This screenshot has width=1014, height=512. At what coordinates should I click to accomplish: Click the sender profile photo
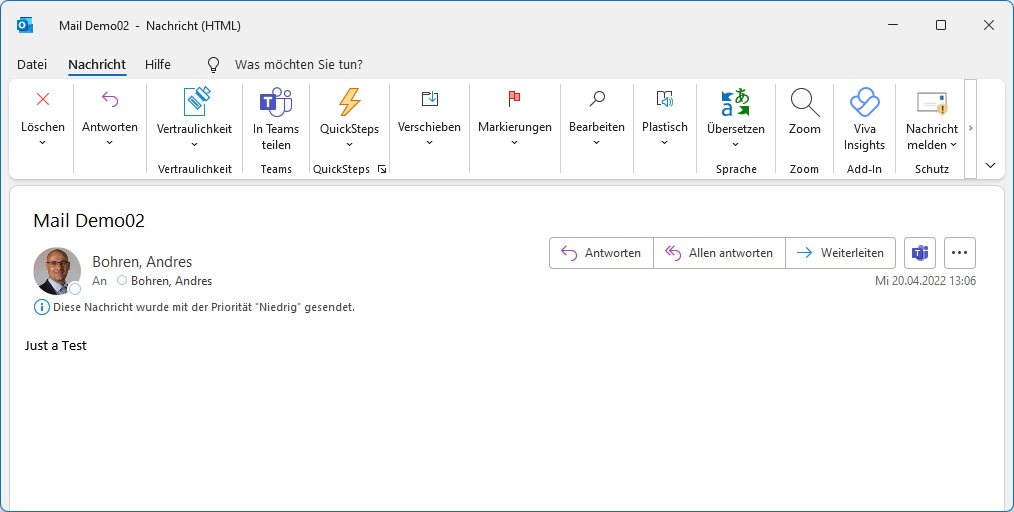pyautogui.click(x=57, y=271)
